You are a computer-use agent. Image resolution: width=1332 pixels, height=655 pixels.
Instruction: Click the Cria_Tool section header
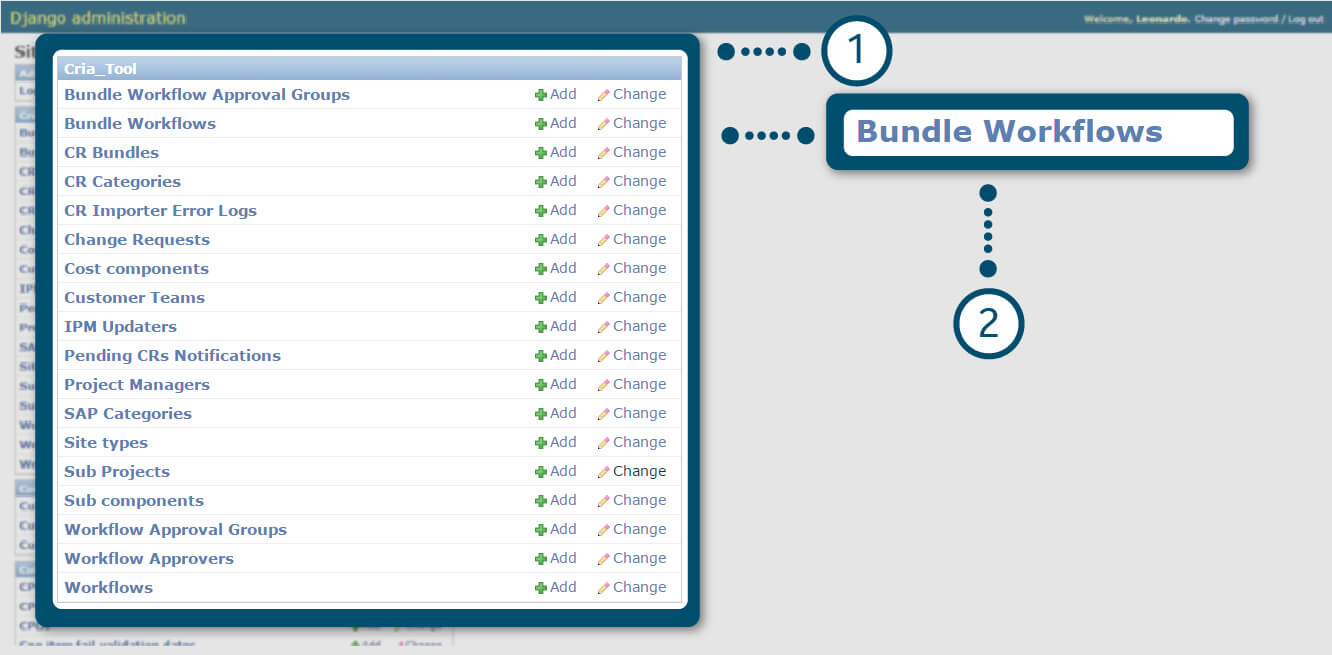click(x=101, y=69)
